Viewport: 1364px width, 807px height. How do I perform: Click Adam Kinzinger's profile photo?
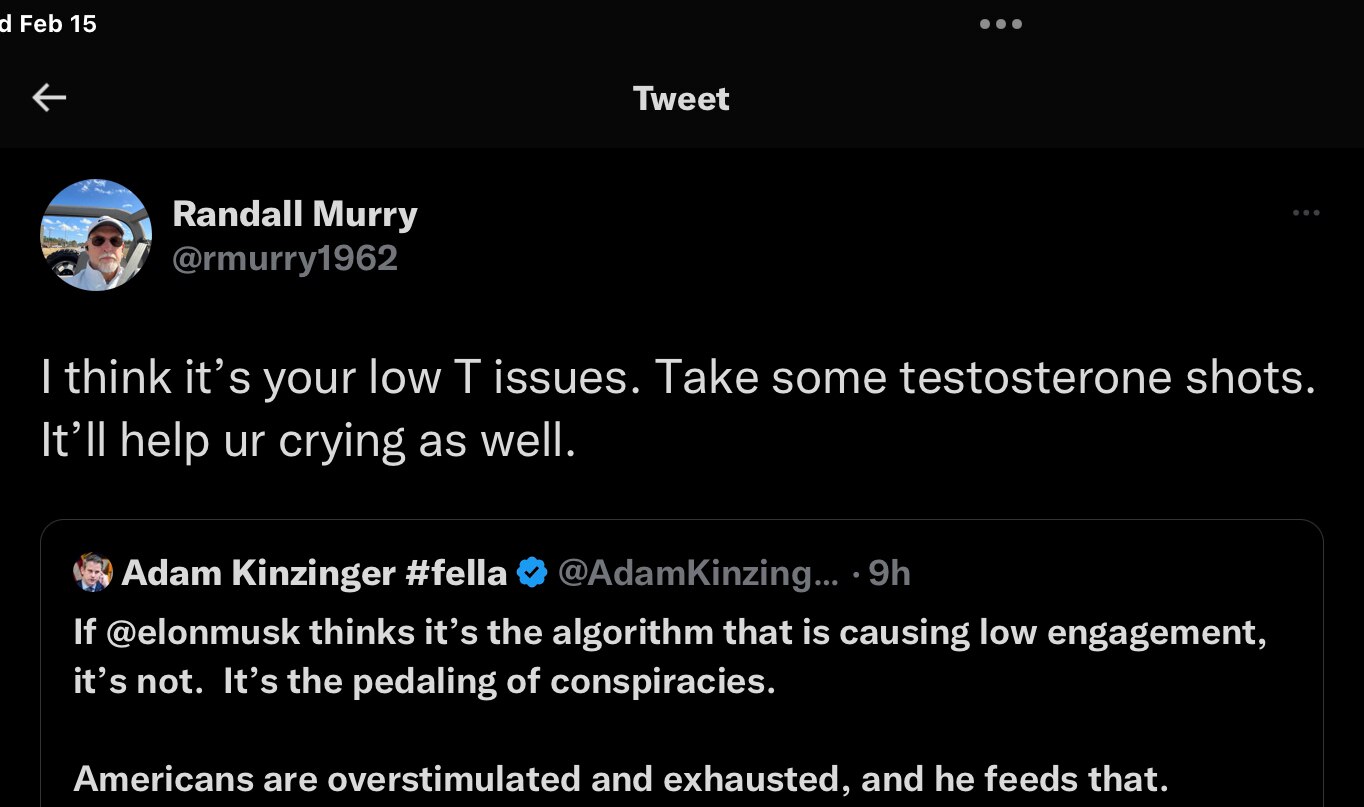tap(93, 572)
